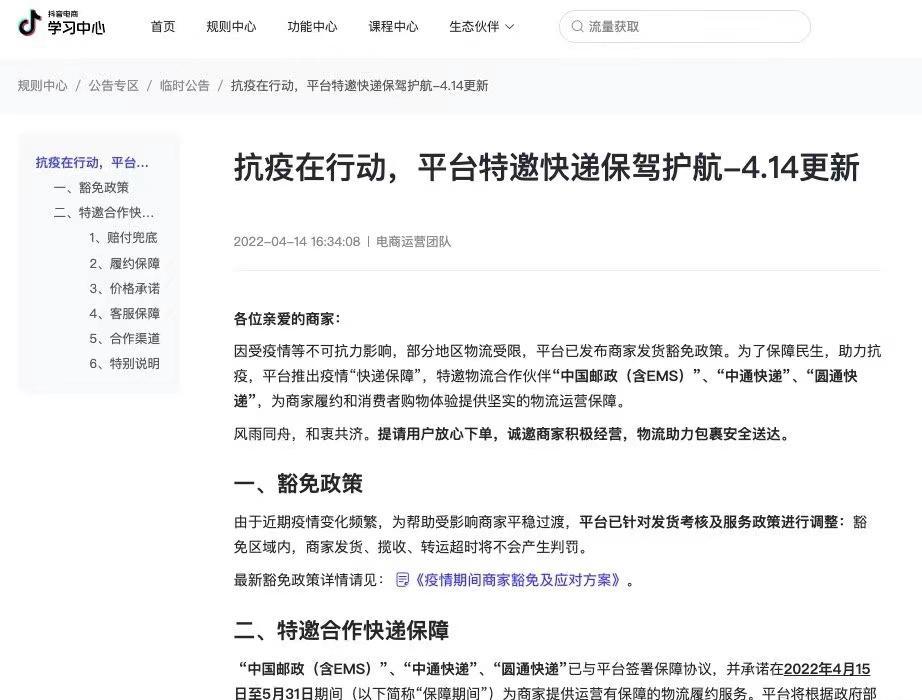Jump to outline item 6、特别说明

click(125, 364)
